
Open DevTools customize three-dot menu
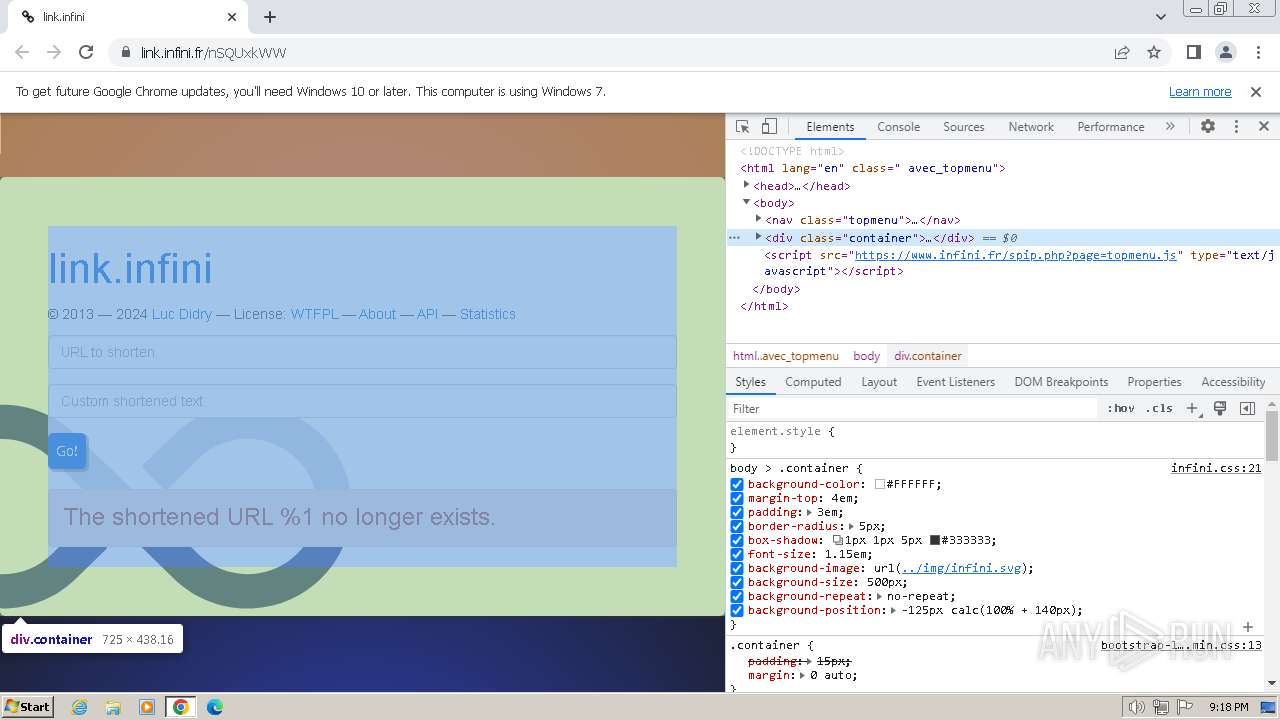[1236, 127]
